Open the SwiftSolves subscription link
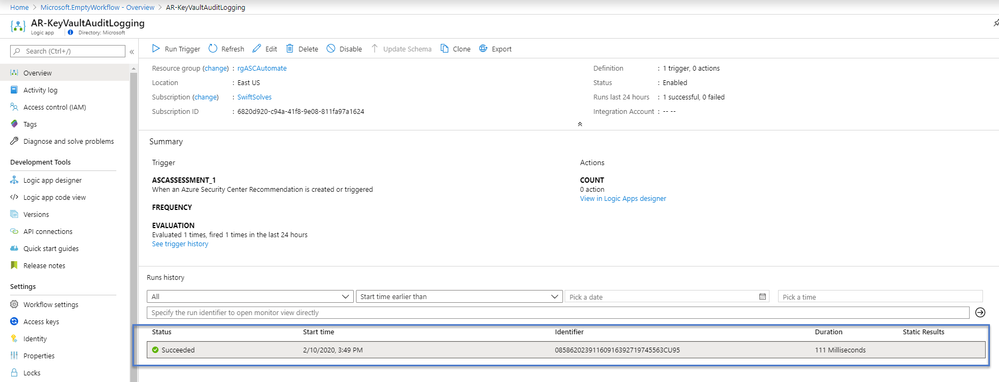The width and height of the screenshot is (999, 382). pyautogui.click(x=254, y=97)
